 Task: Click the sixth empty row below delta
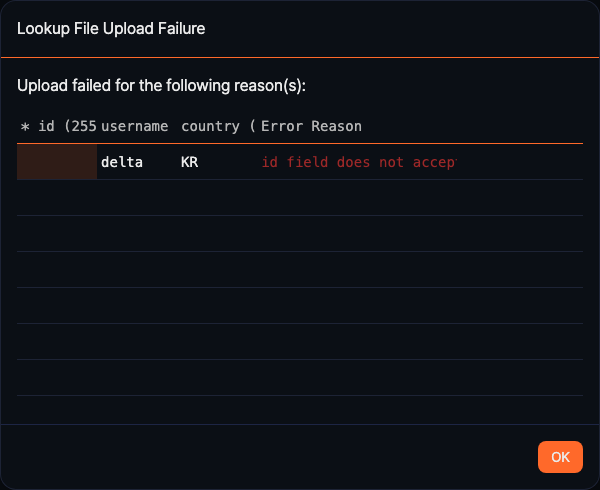coord(300,378)
